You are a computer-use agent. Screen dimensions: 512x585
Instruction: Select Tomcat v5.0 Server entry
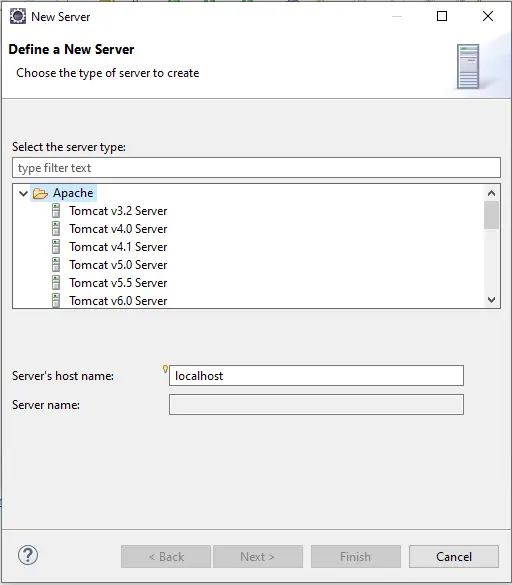click(118, 265)
